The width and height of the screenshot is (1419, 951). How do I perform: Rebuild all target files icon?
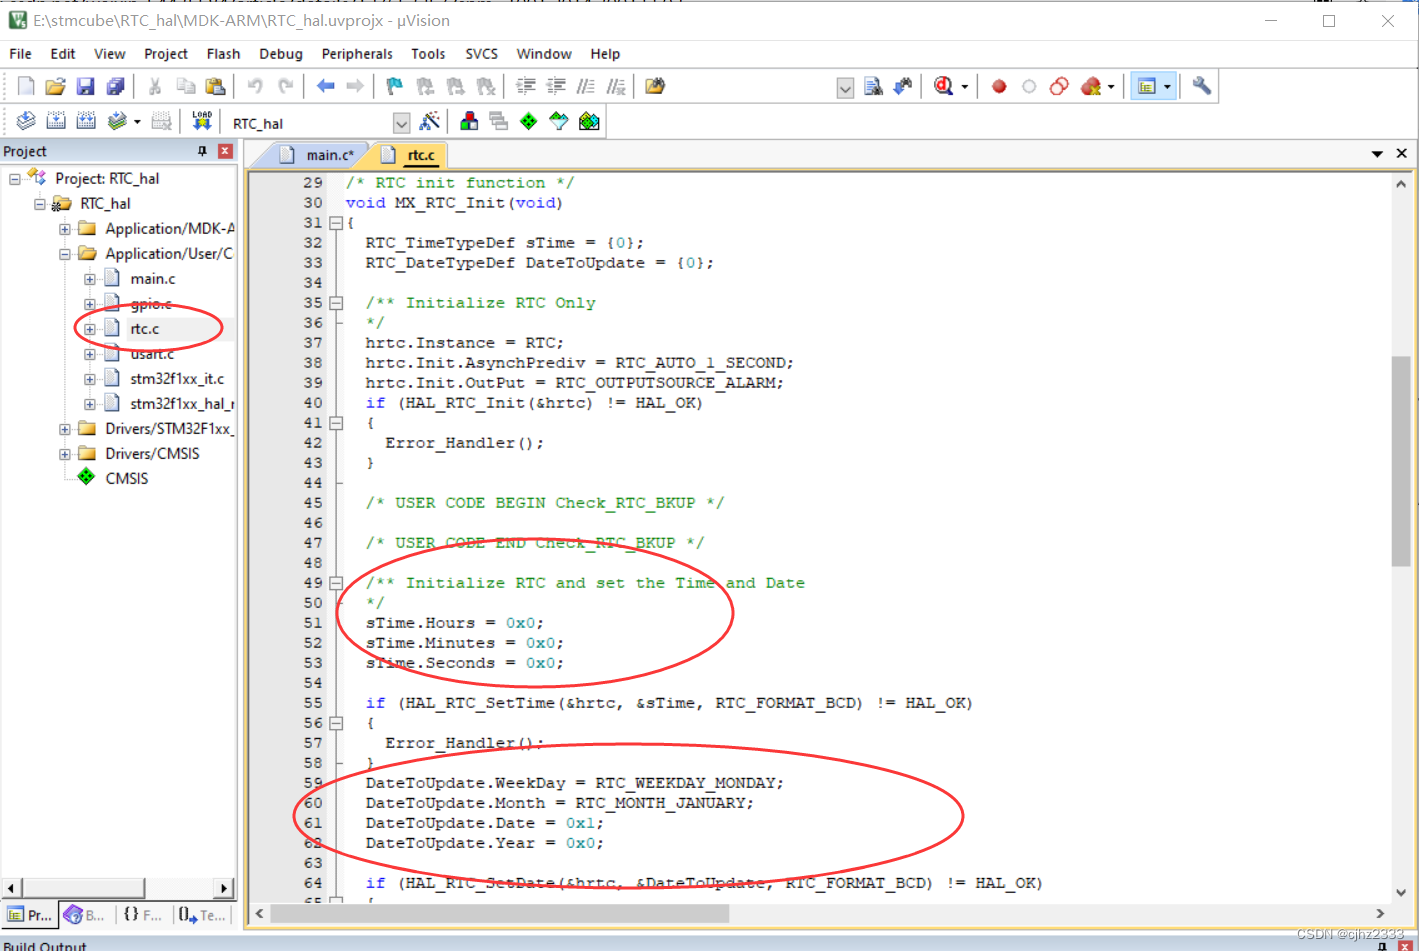[x=86, y=122]
